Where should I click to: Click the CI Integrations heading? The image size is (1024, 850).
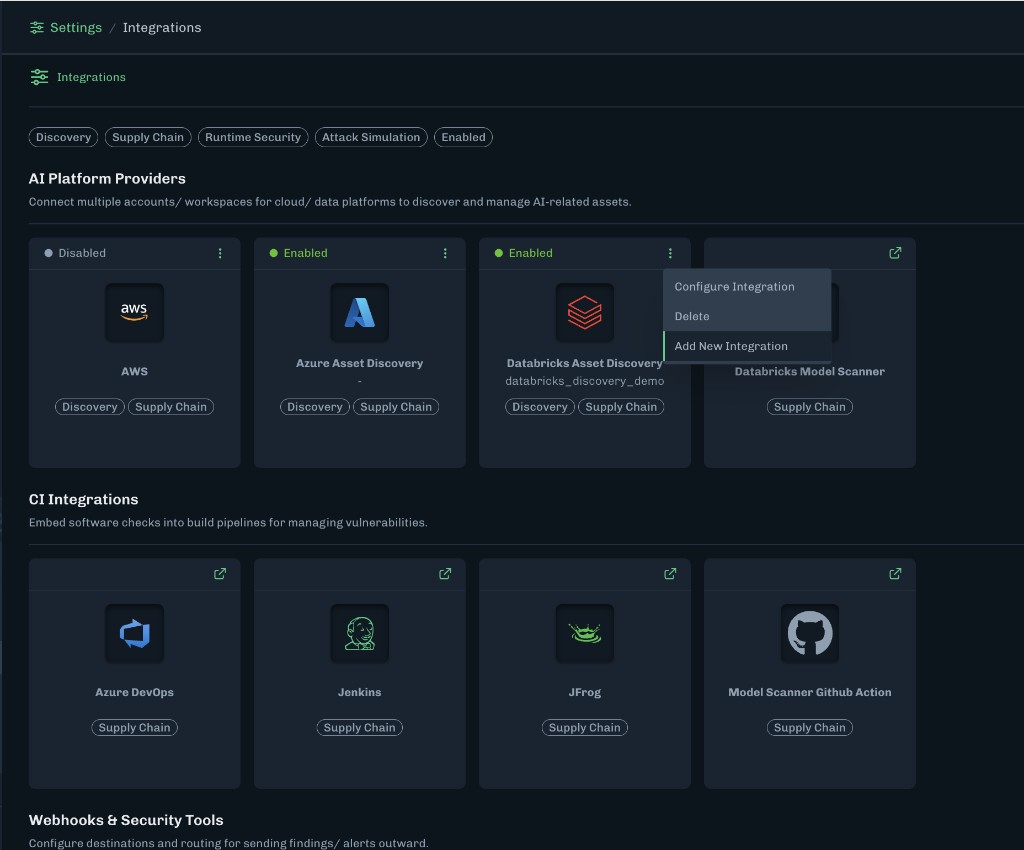(x=84, y=499)
